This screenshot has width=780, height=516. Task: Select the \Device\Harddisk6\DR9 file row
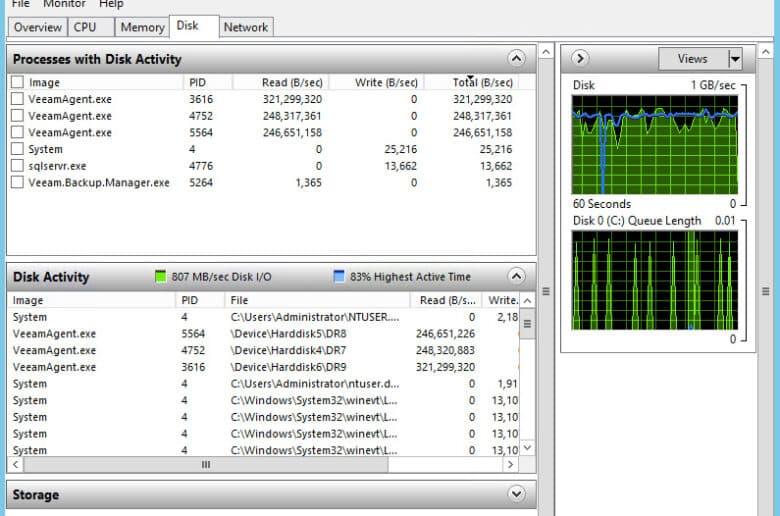[264, 367]
